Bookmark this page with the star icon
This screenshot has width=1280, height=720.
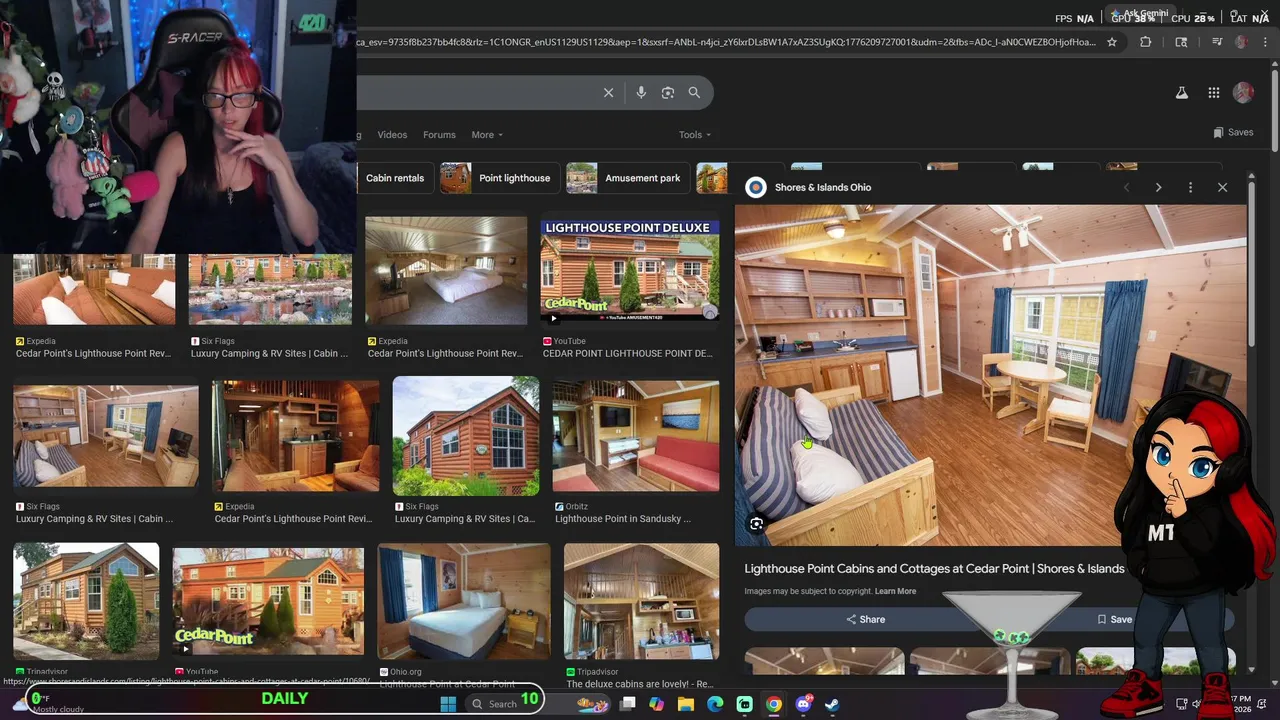[x=1111, y=42]
